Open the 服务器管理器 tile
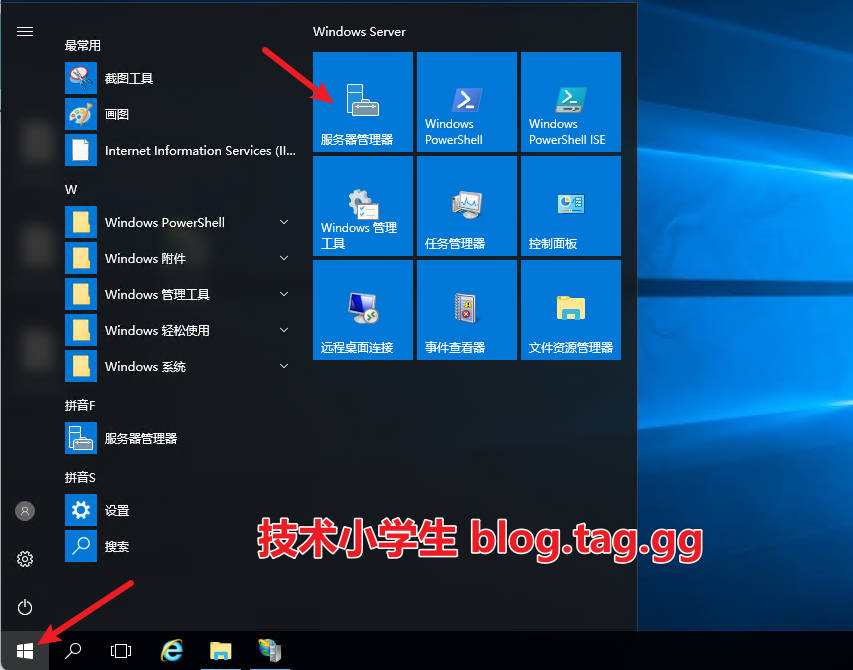 (362, 102)
